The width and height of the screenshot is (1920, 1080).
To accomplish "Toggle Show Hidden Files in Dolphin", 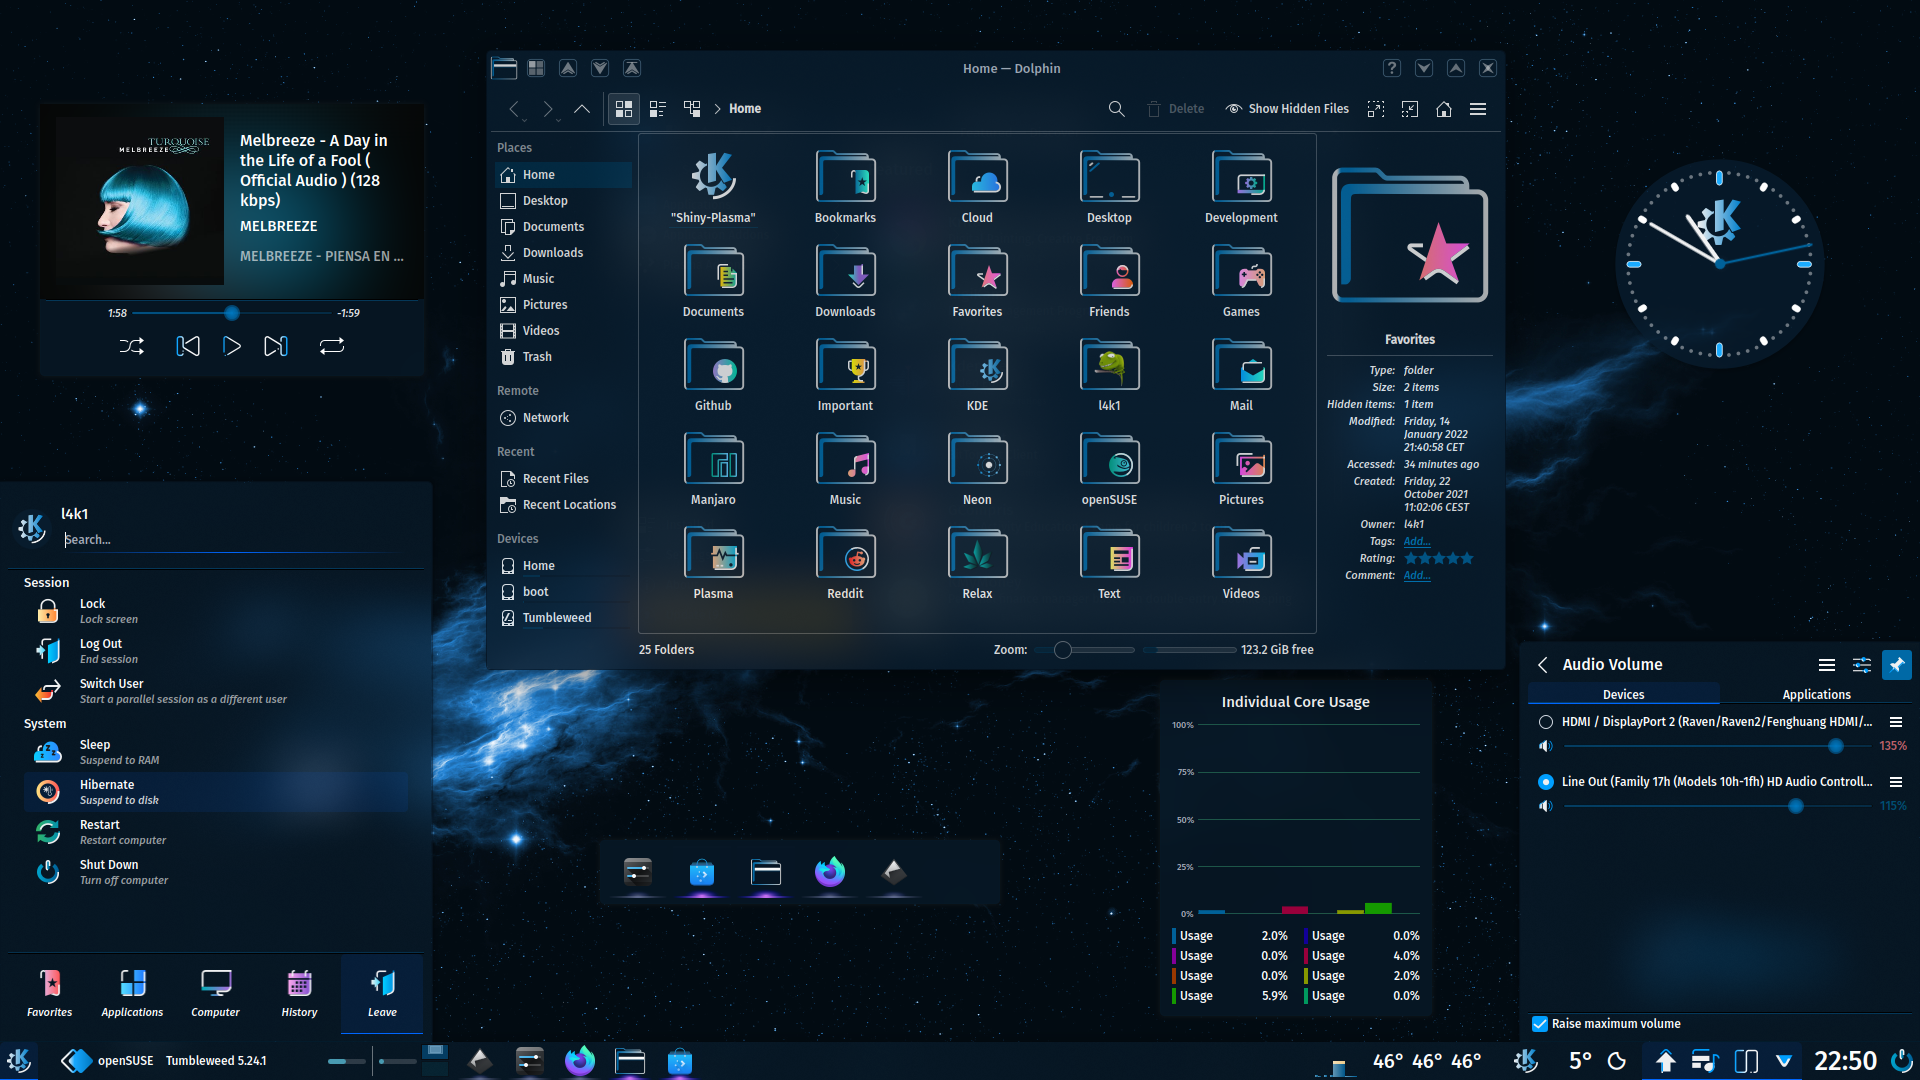I will coord(1288,109).
